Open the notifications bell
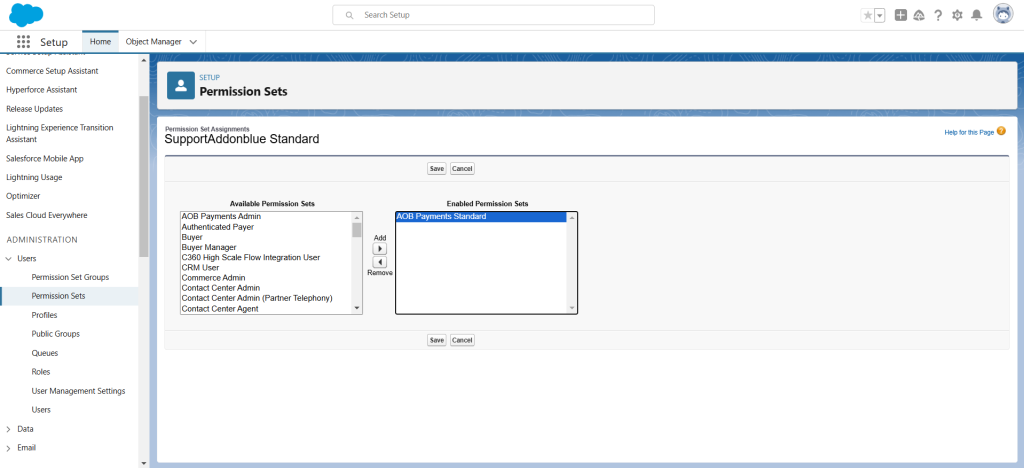This screenshot has height=468, width=1024. (976, 15)
